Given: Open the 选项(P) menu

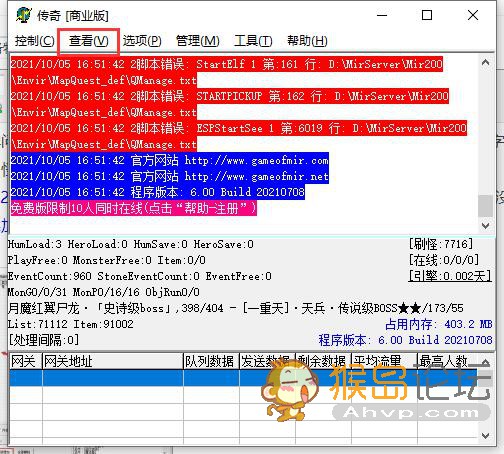Looking at the screenshot, I should 142,41.
